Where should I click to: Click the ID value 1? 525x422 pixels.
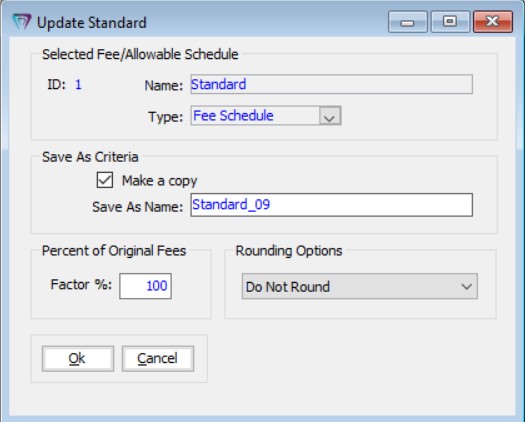click(x=78, y=84)
